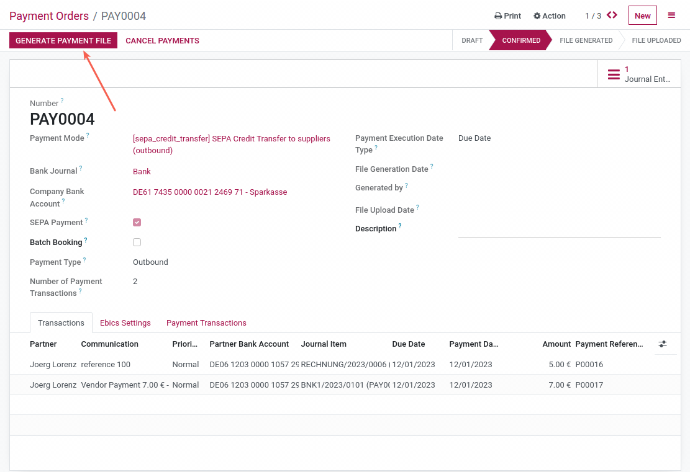Select the File Generated status stage
Image resolution: width=690 pixels, height=472 pixels.
[x=585, y=40]
